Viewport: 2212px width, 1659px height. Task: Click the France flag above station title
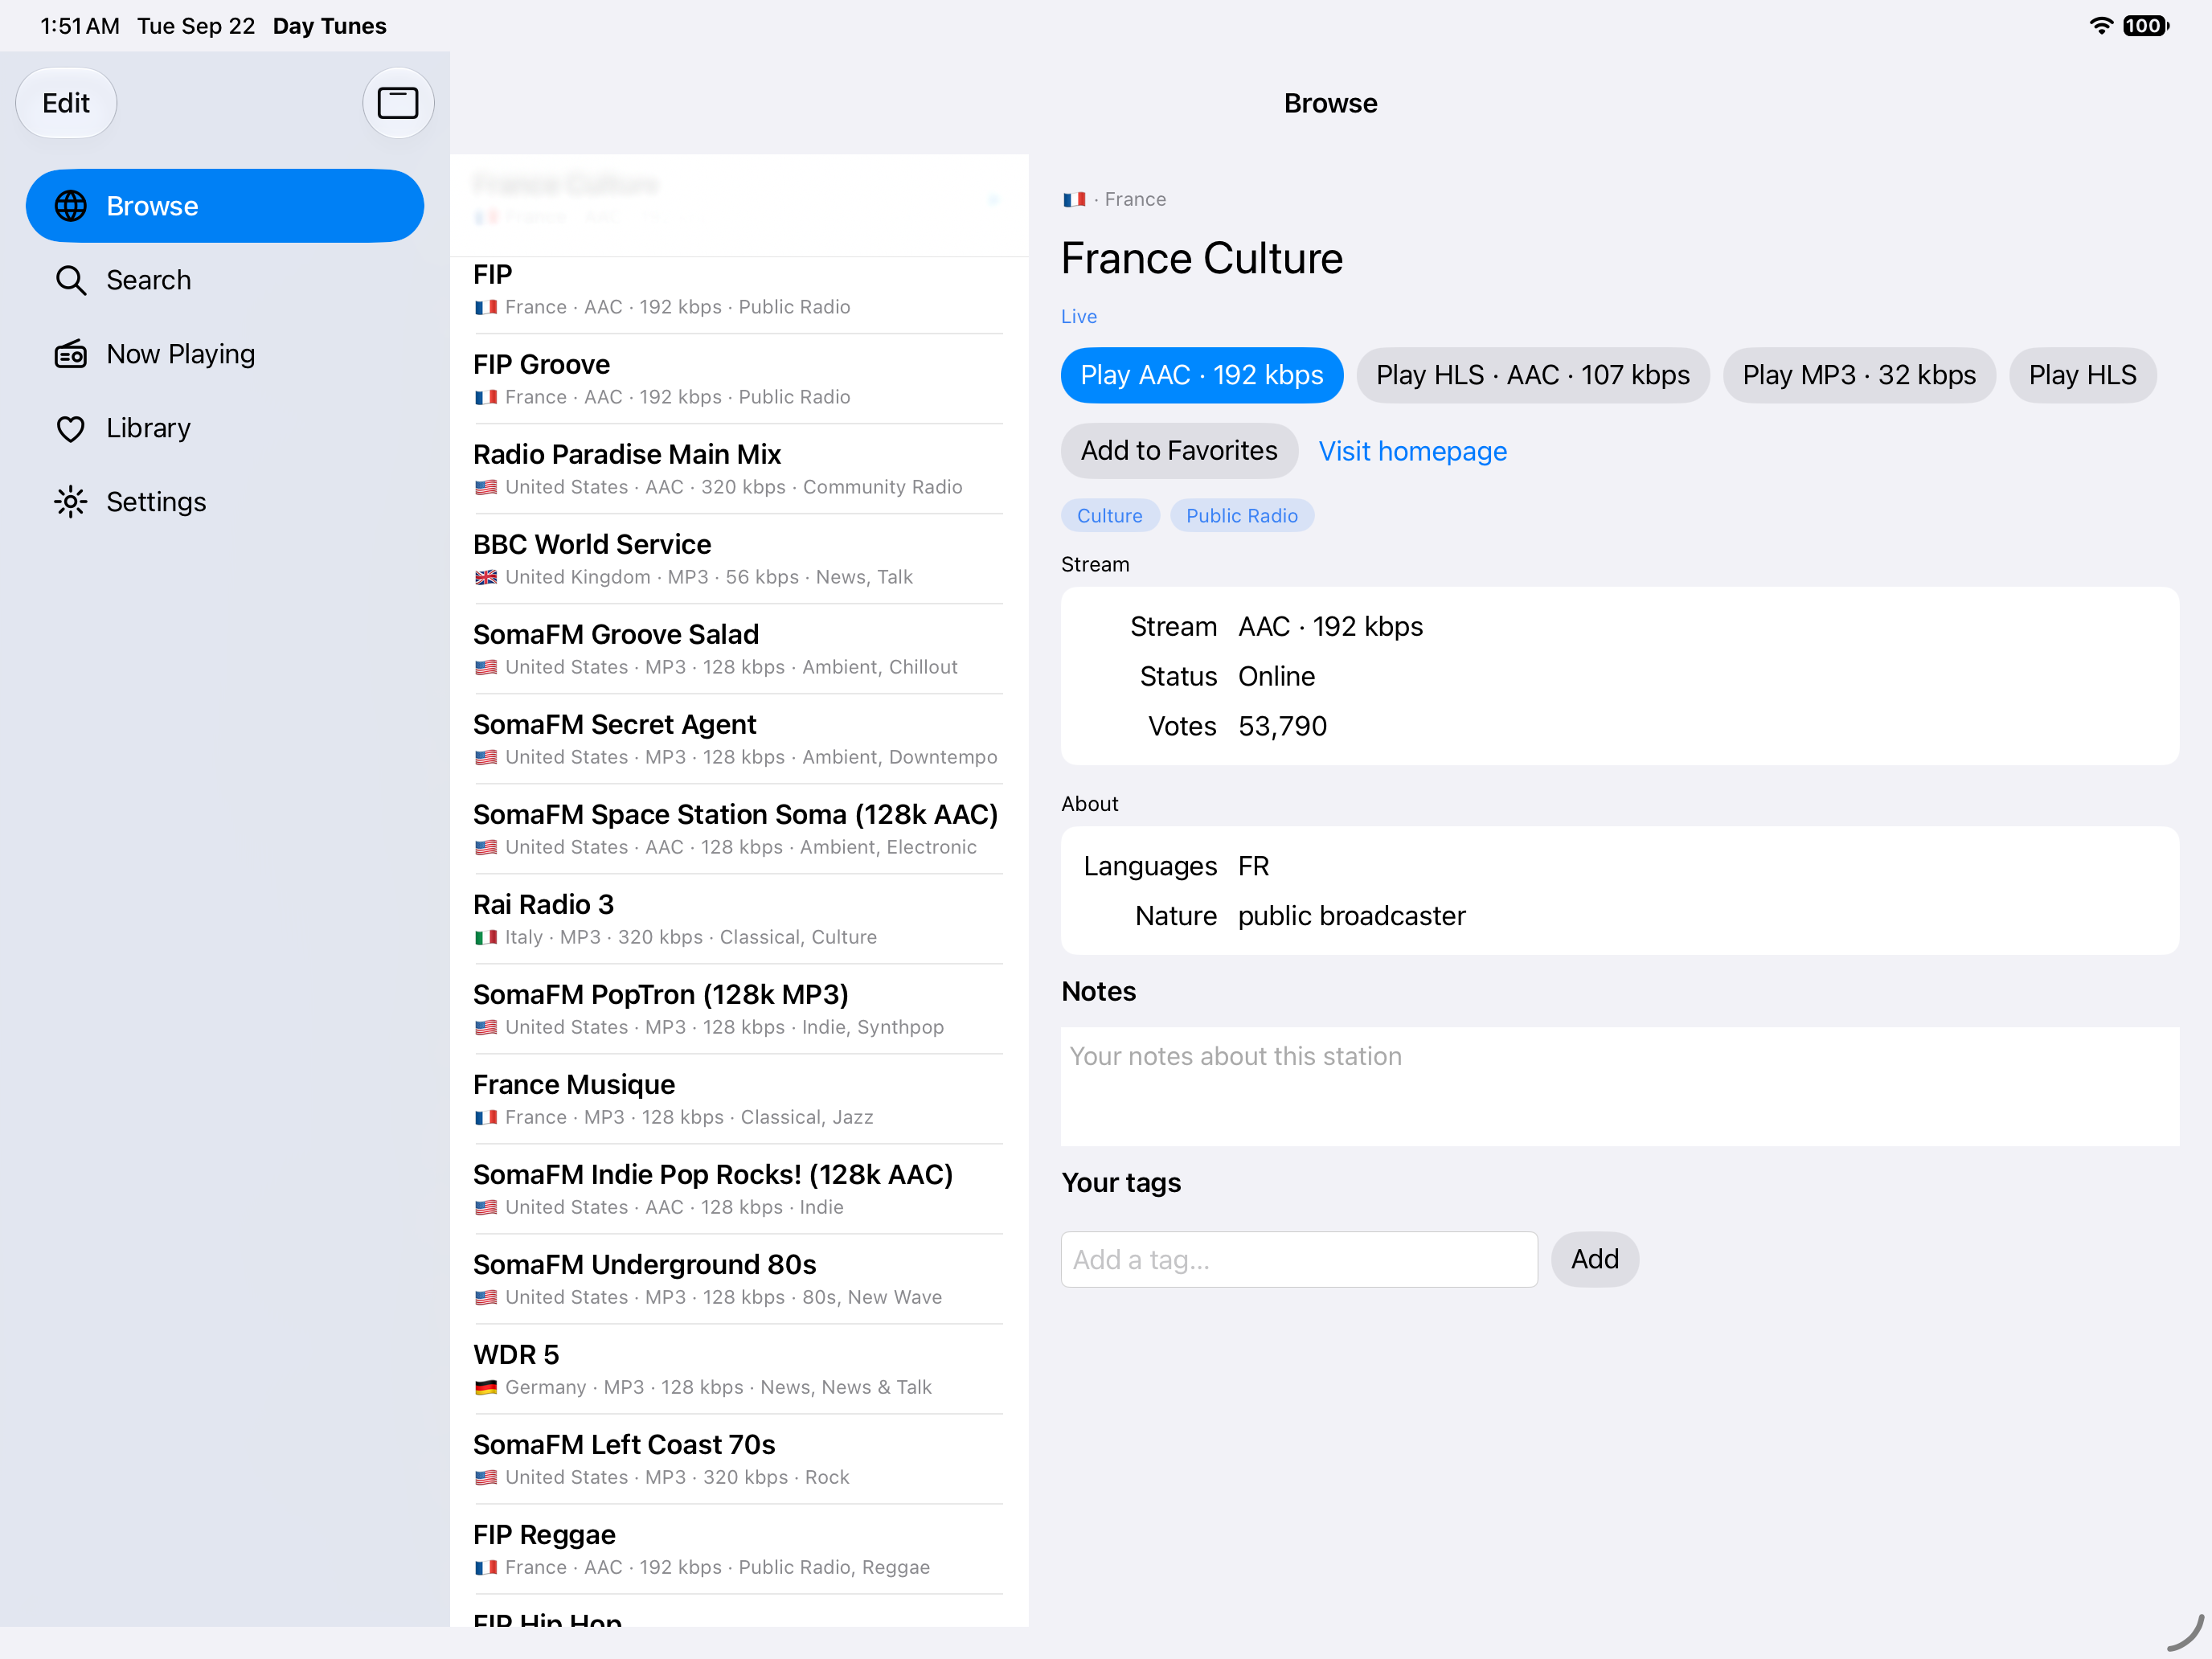(1074, 200)
